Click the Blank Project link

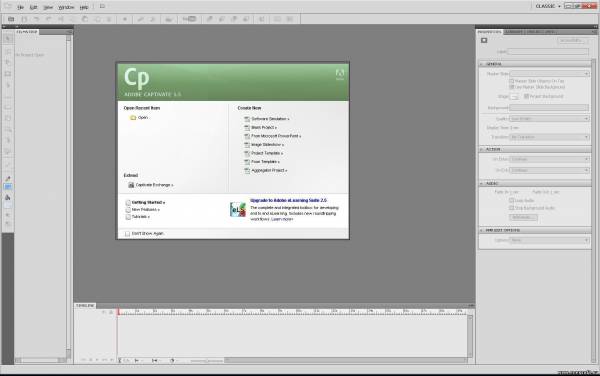click(264, 128)
